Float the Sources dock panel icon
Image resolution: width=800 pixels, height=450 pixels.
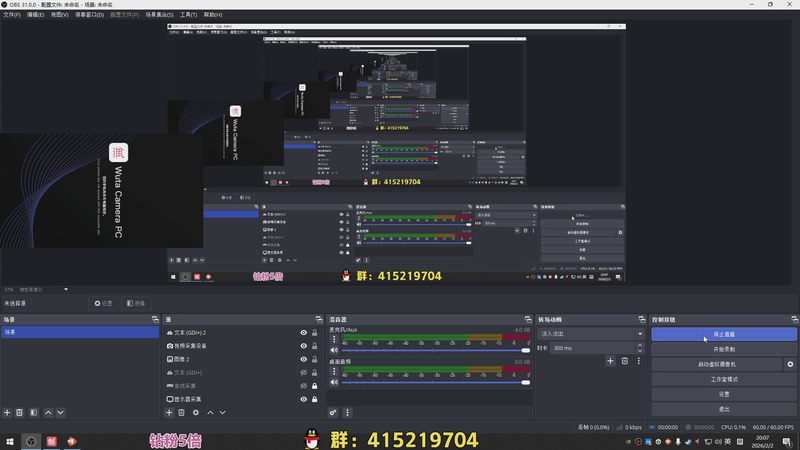319,319
